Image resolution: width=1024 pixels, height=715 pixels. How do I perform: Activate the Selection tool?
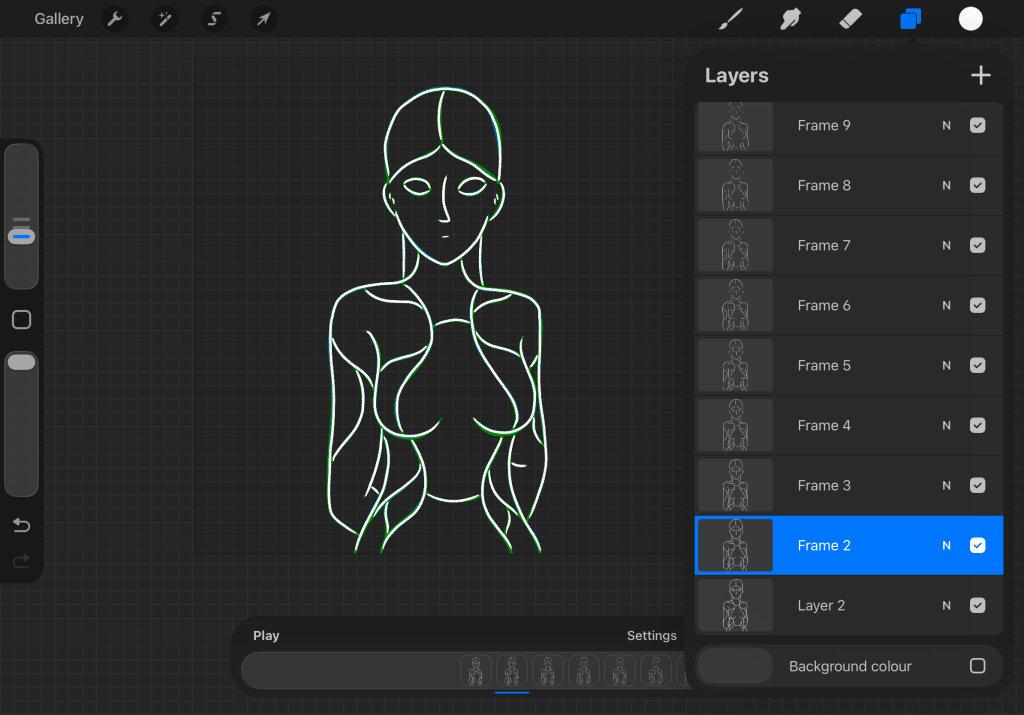click(214, 19)
